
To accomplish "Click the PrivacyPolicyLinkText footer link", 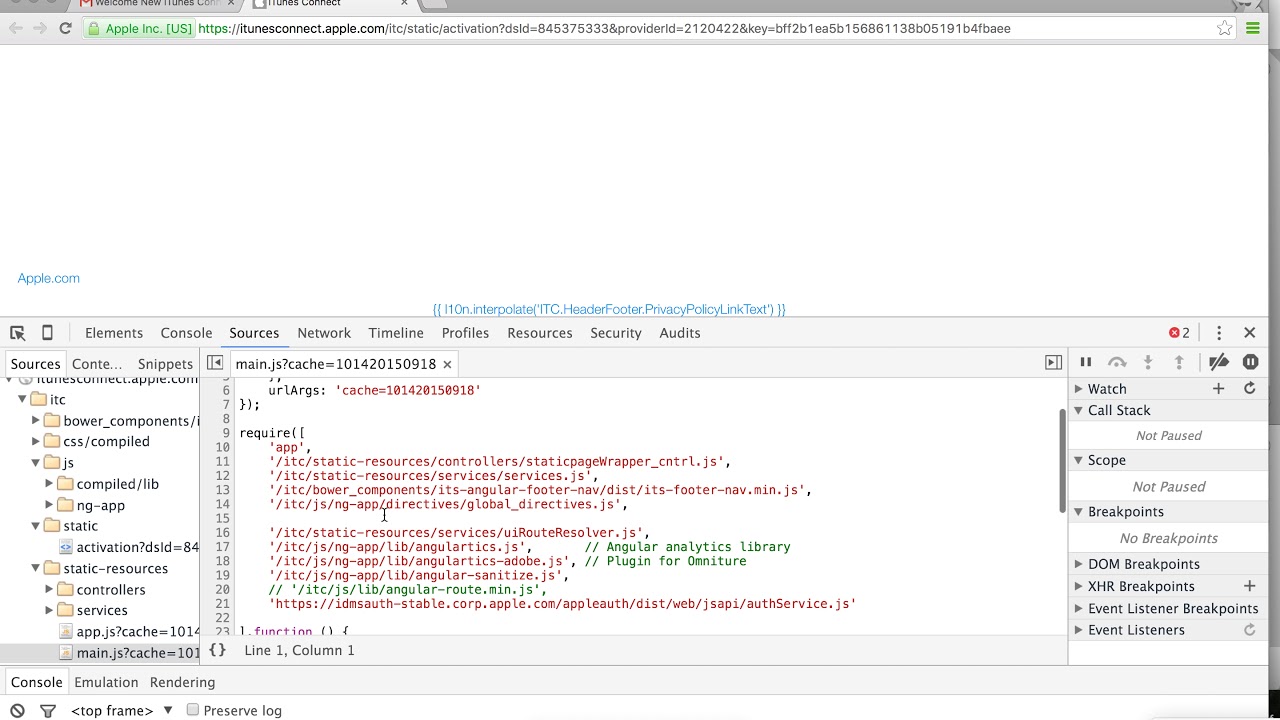I will tap(609, 310).
